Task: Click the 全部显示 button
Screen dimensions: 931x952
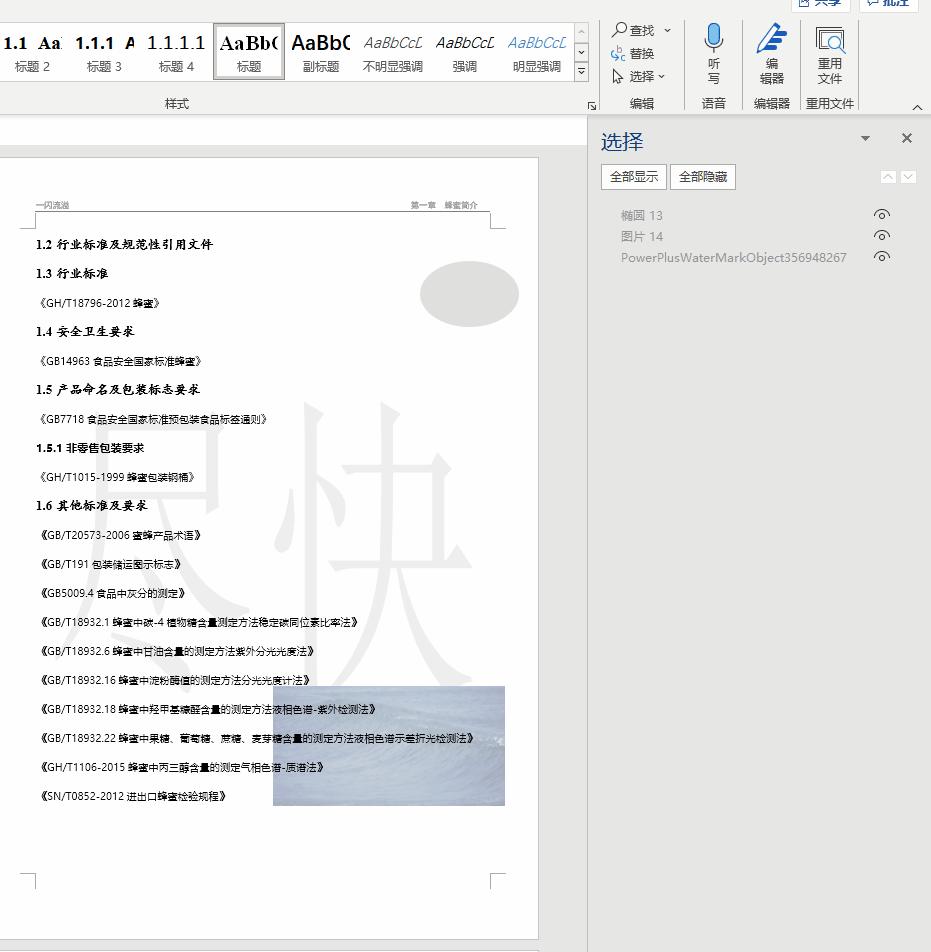Action: [632, 177]
